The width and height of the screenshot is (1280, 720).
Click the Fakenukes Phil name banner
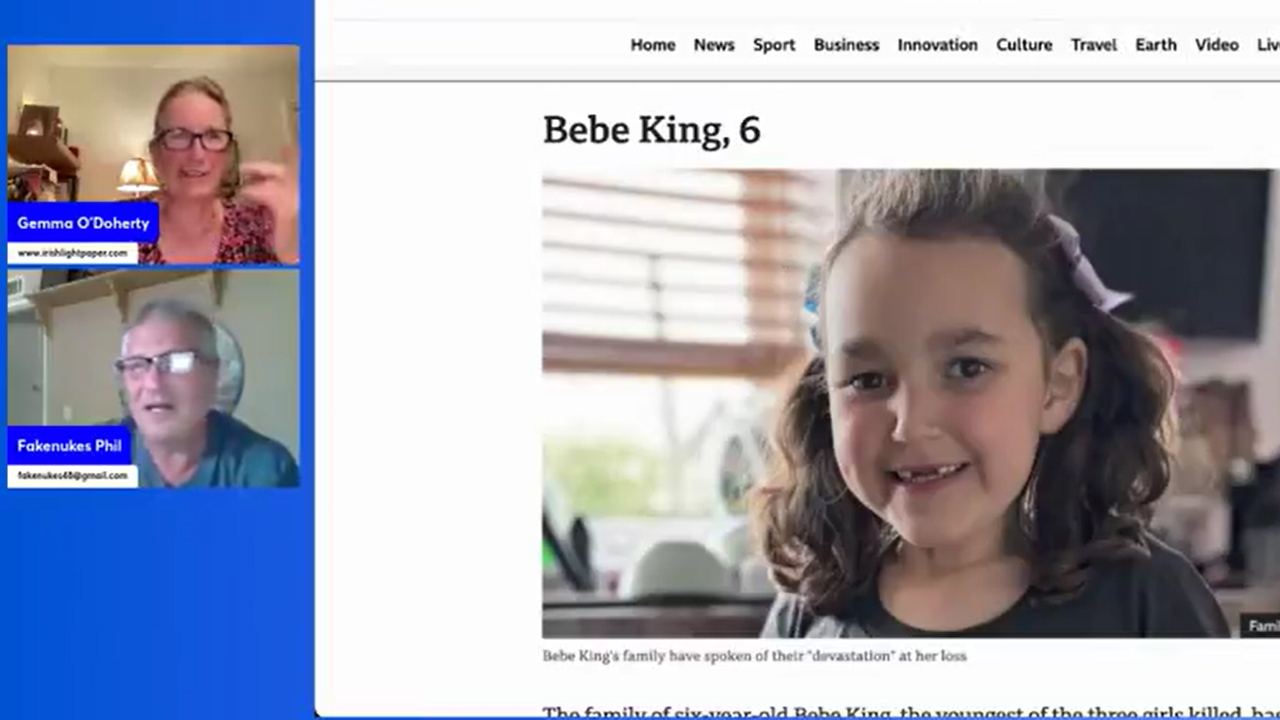point(69,445)
